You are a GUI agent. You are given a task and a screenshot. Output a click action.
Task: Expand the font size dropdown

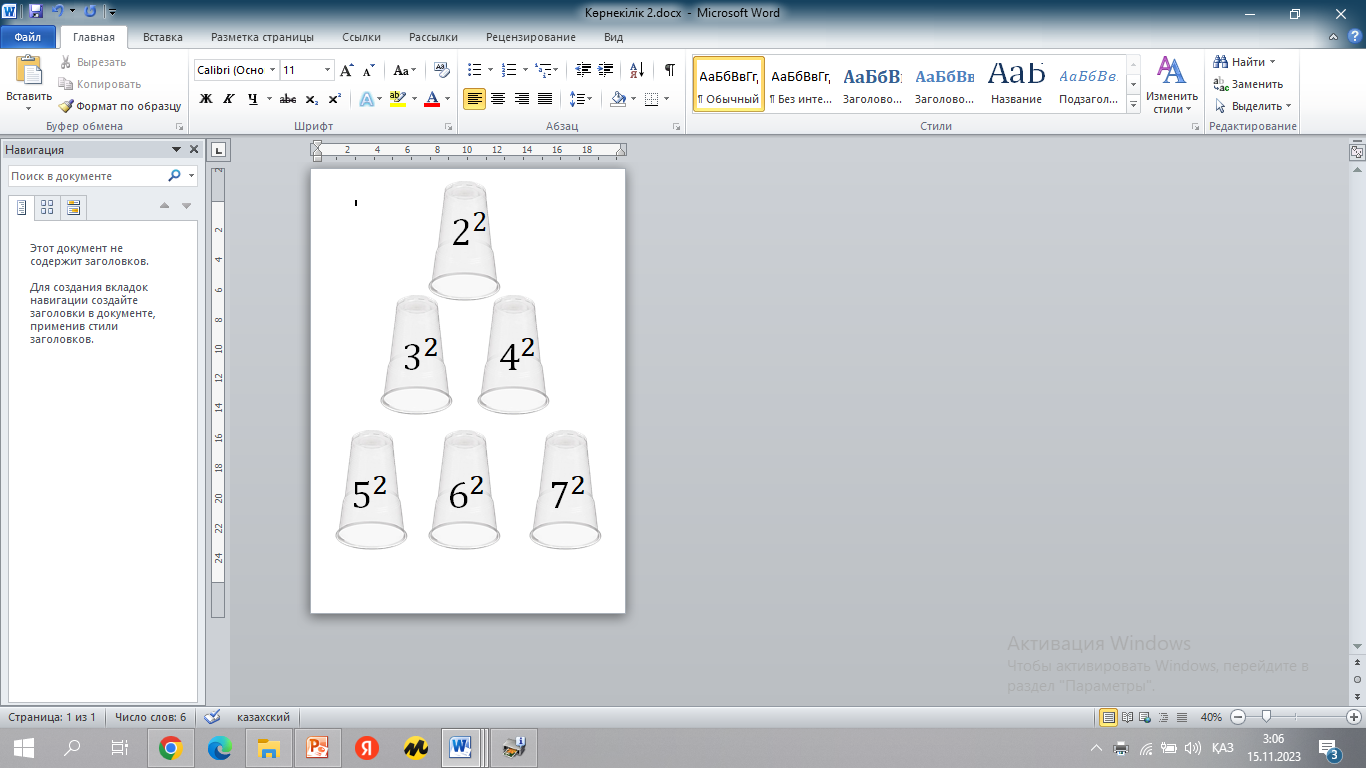click(x=327, y=70)
